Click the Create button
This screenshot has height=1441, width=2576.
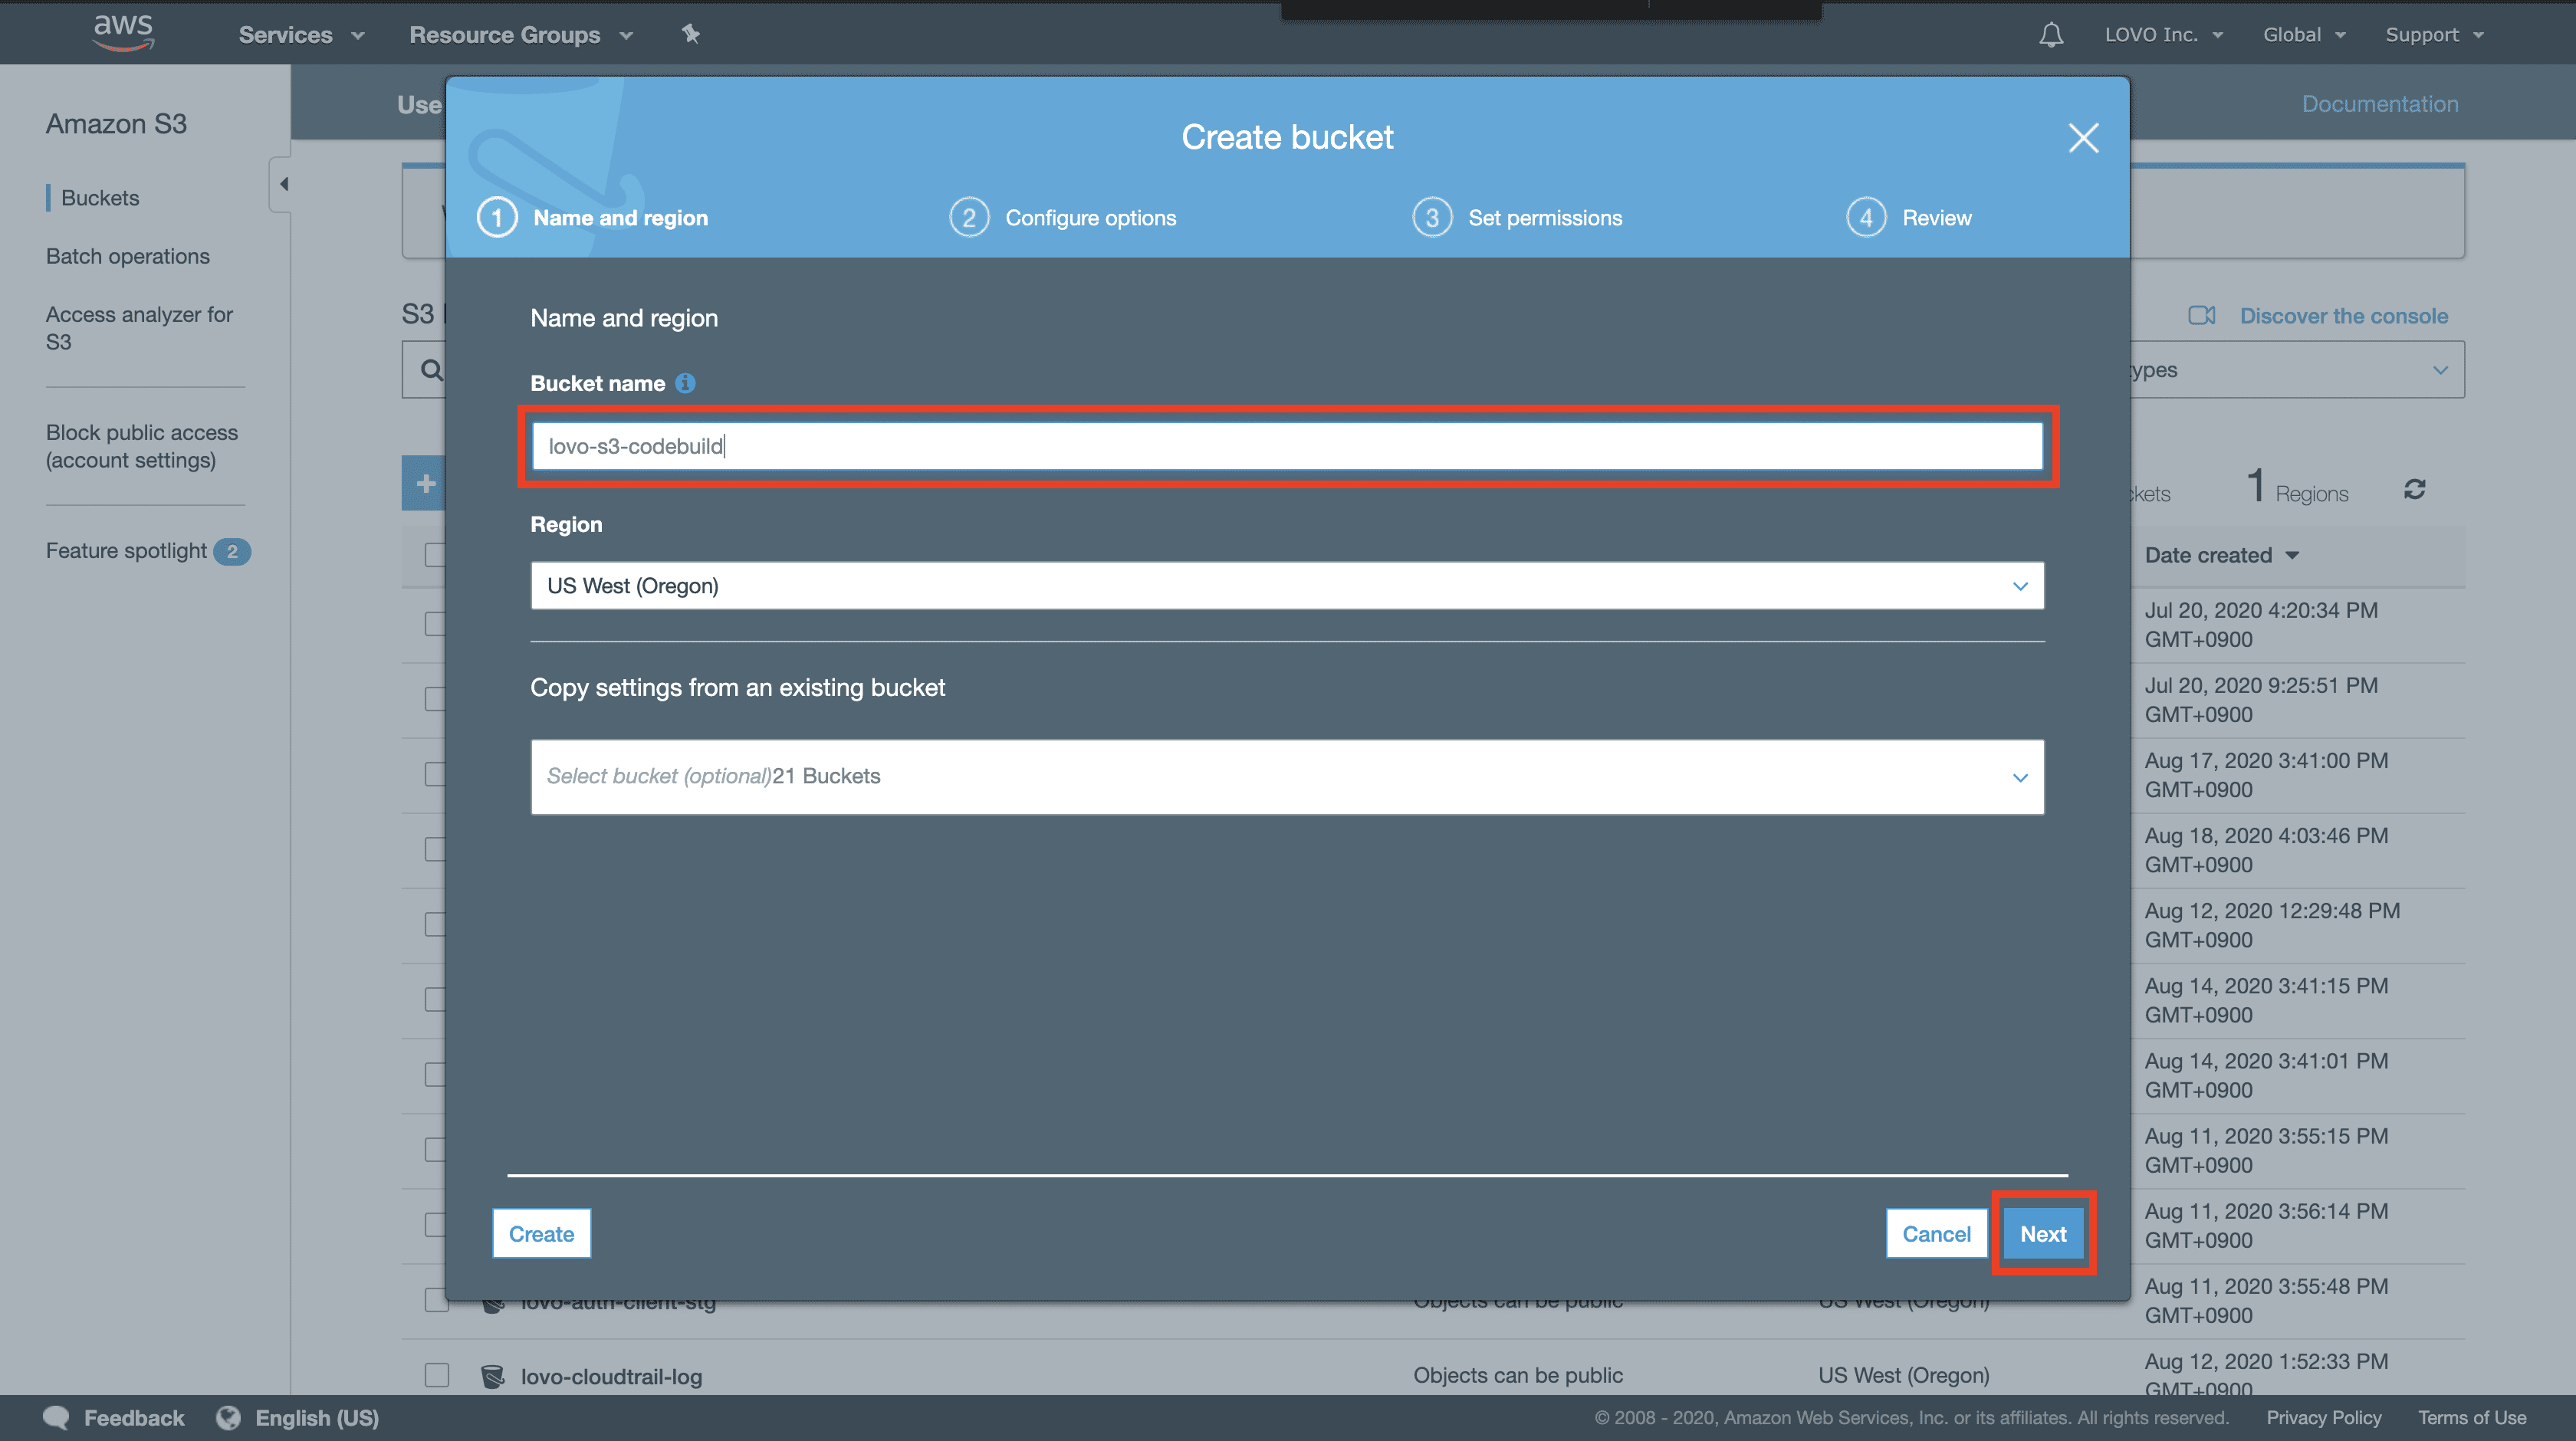pos(541,1233)
